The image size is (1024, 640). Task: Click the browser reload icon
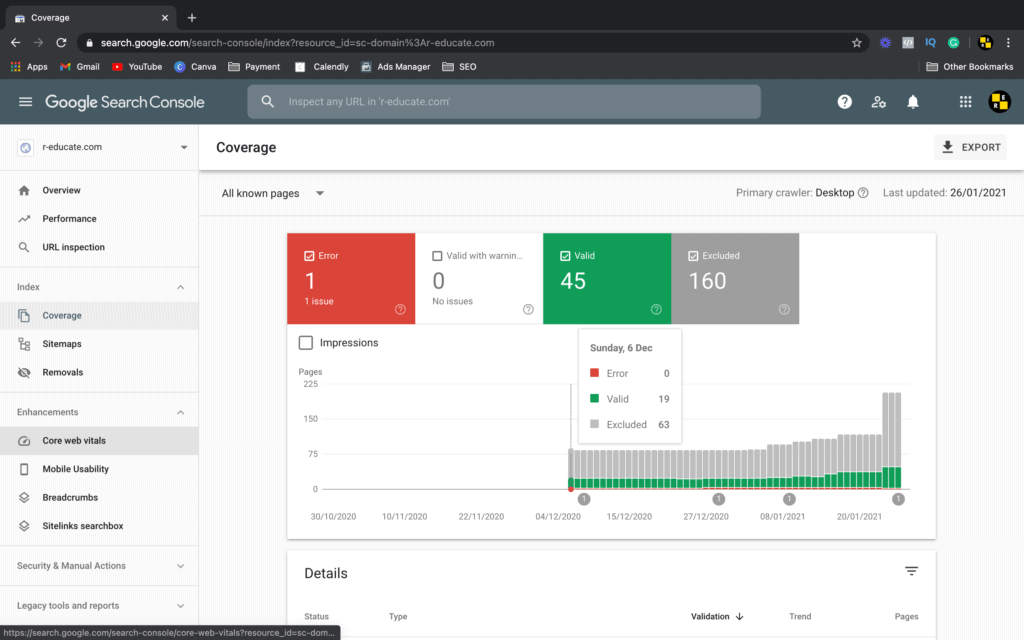61,43
